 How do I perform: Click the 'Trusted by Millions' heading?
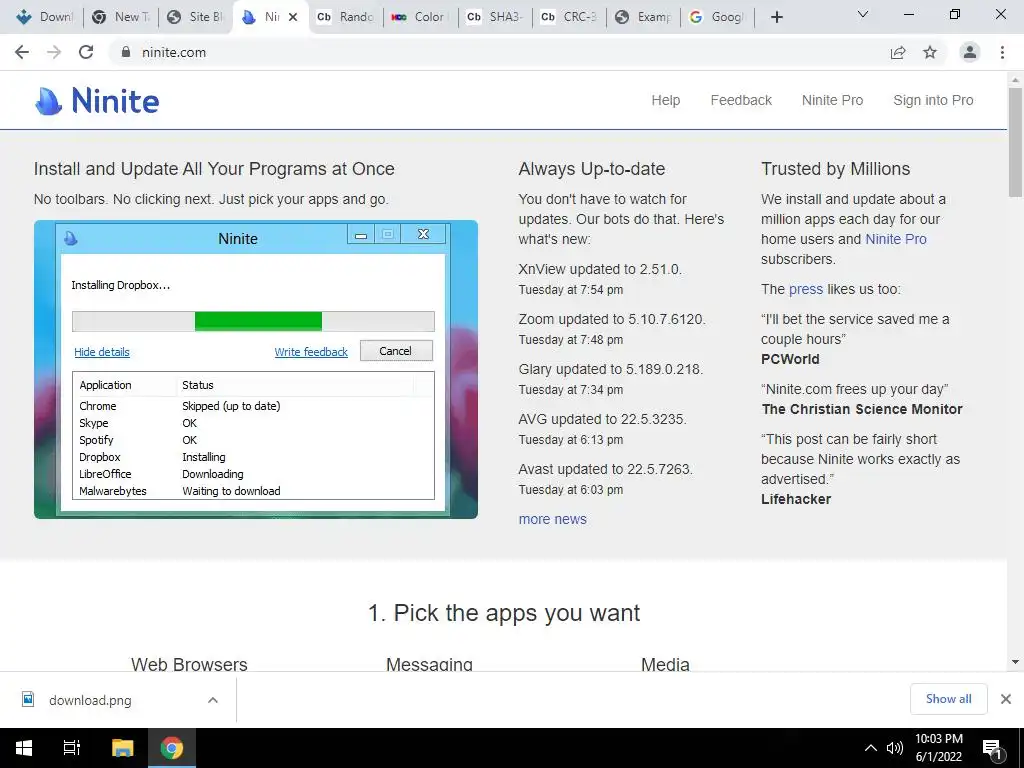tap(835, 168)
